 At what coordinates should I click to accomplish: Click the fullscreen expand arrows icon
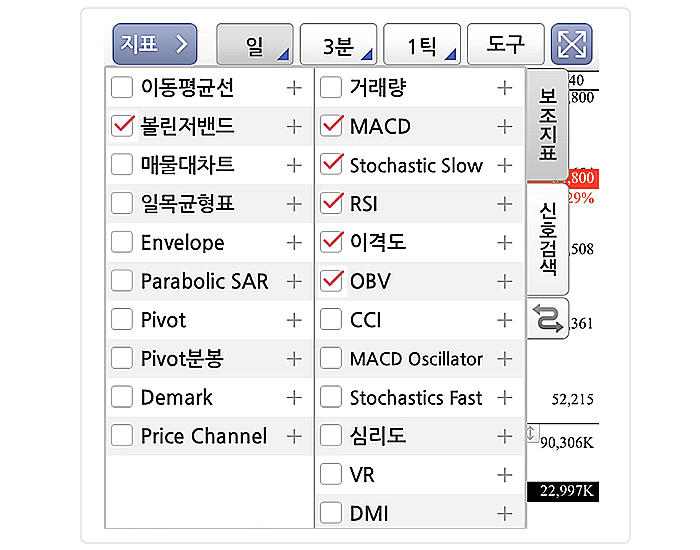[572, 45]
